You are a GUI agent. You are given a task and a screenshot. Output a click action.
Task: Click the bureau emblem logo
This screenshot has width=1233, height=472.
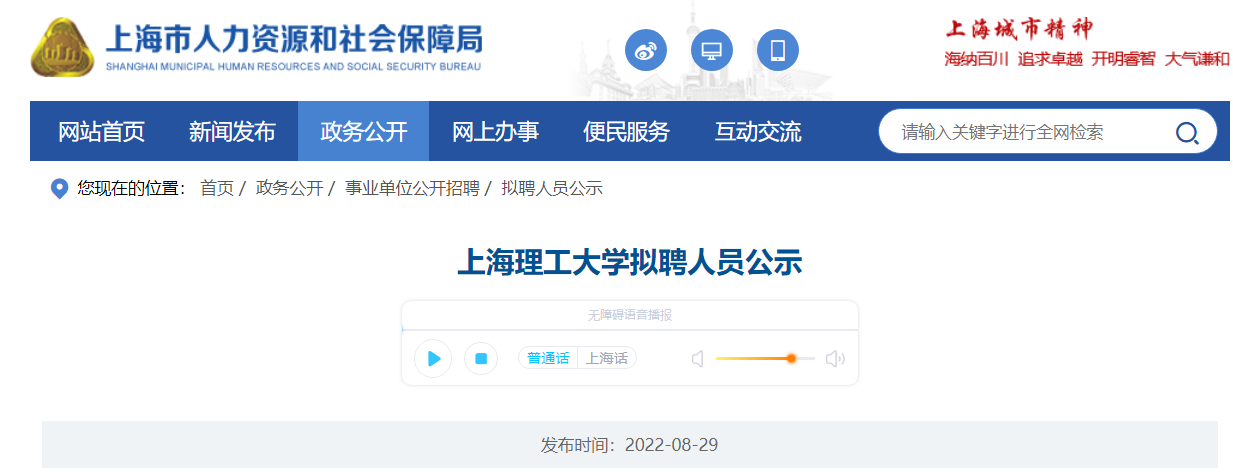point(62,47)
